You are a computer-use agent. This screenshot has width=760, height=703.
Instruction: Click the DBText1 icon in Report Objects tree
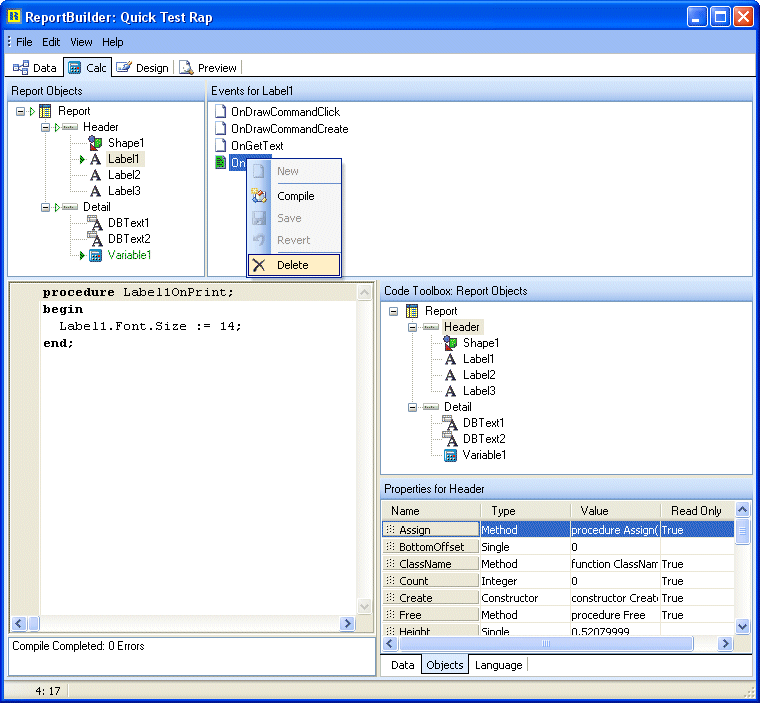pyautogui.click(x=95, y=223)
